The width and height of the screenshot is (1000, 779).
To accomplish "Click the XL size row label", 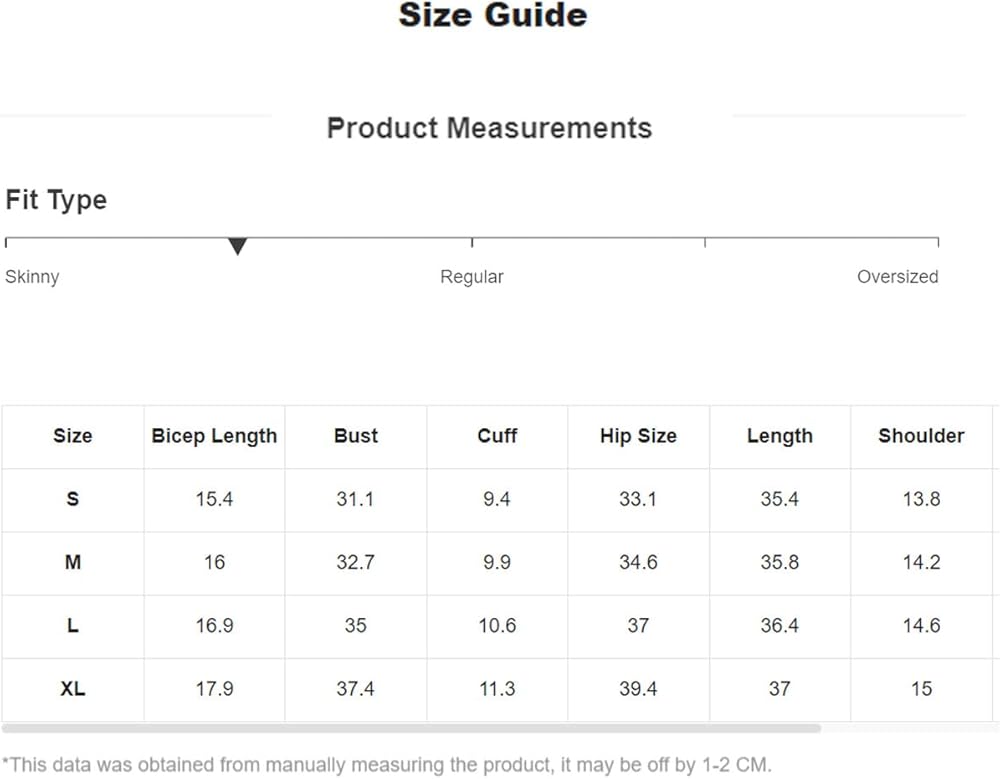I will (x=72, y=689).
